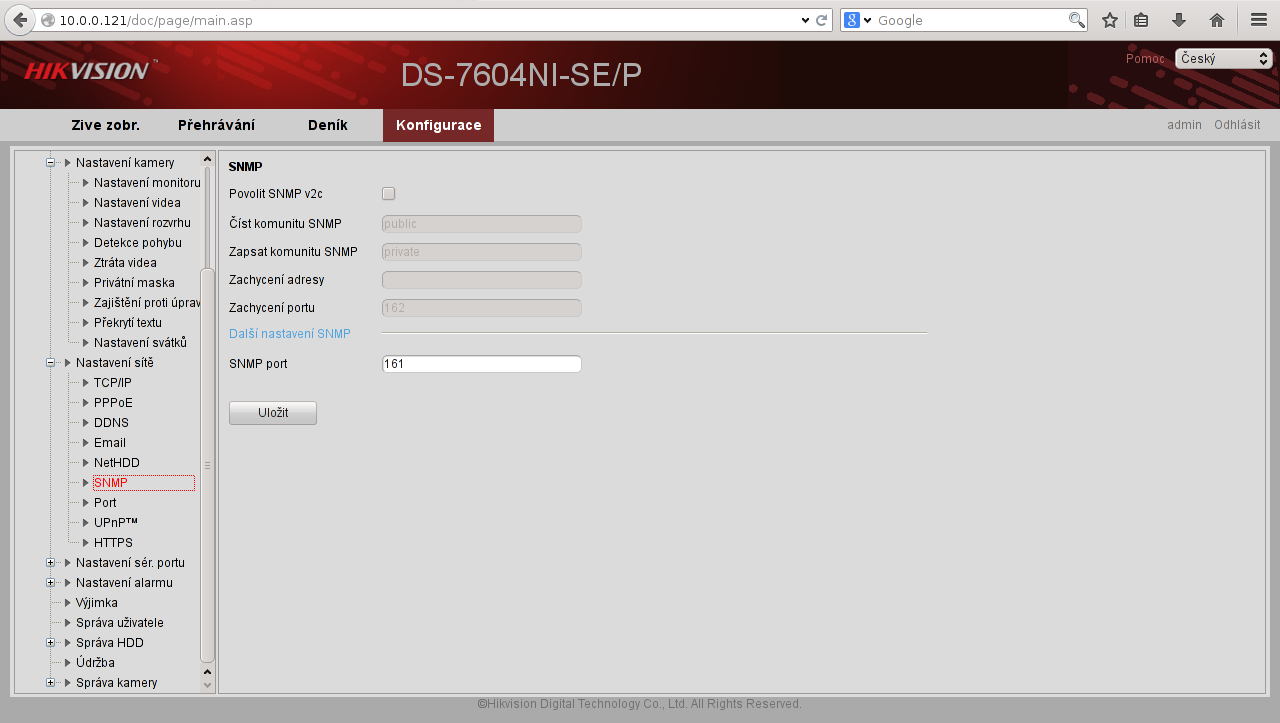Select SNMP tree item
1280x723 pixels.
pyautogui.click(x=144, y=483)
